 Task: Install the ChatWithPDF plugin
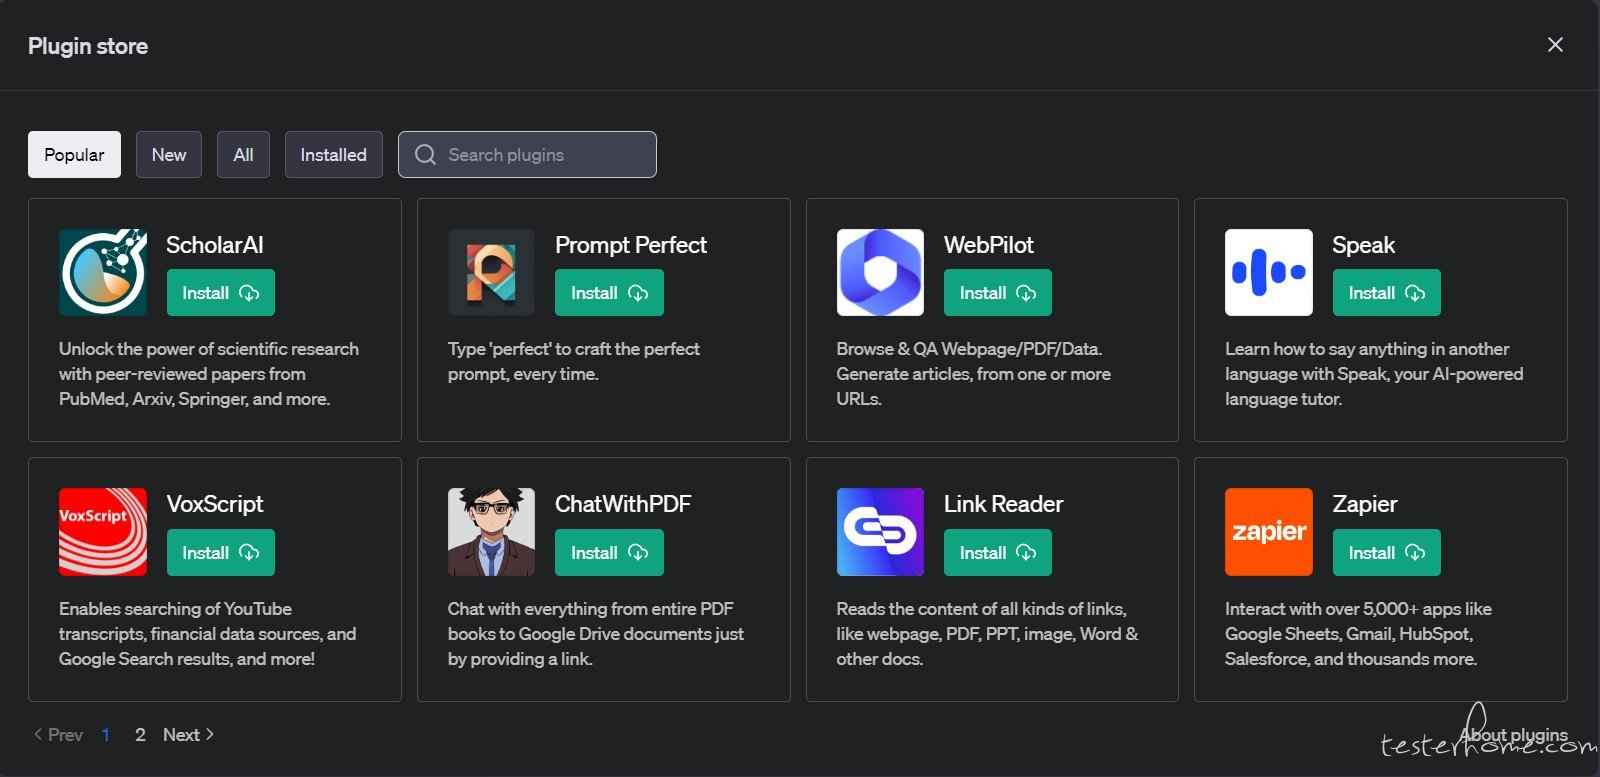[609, 553]
